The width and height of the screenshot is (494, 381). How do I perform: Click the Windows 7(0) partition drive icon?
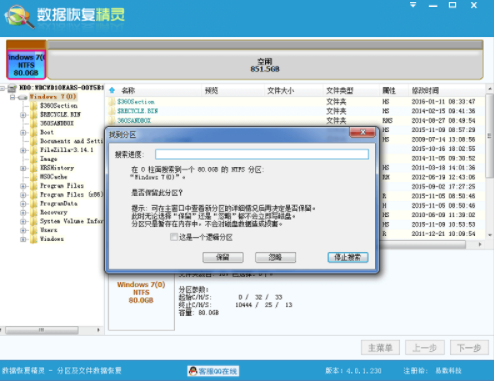[23, 97]
